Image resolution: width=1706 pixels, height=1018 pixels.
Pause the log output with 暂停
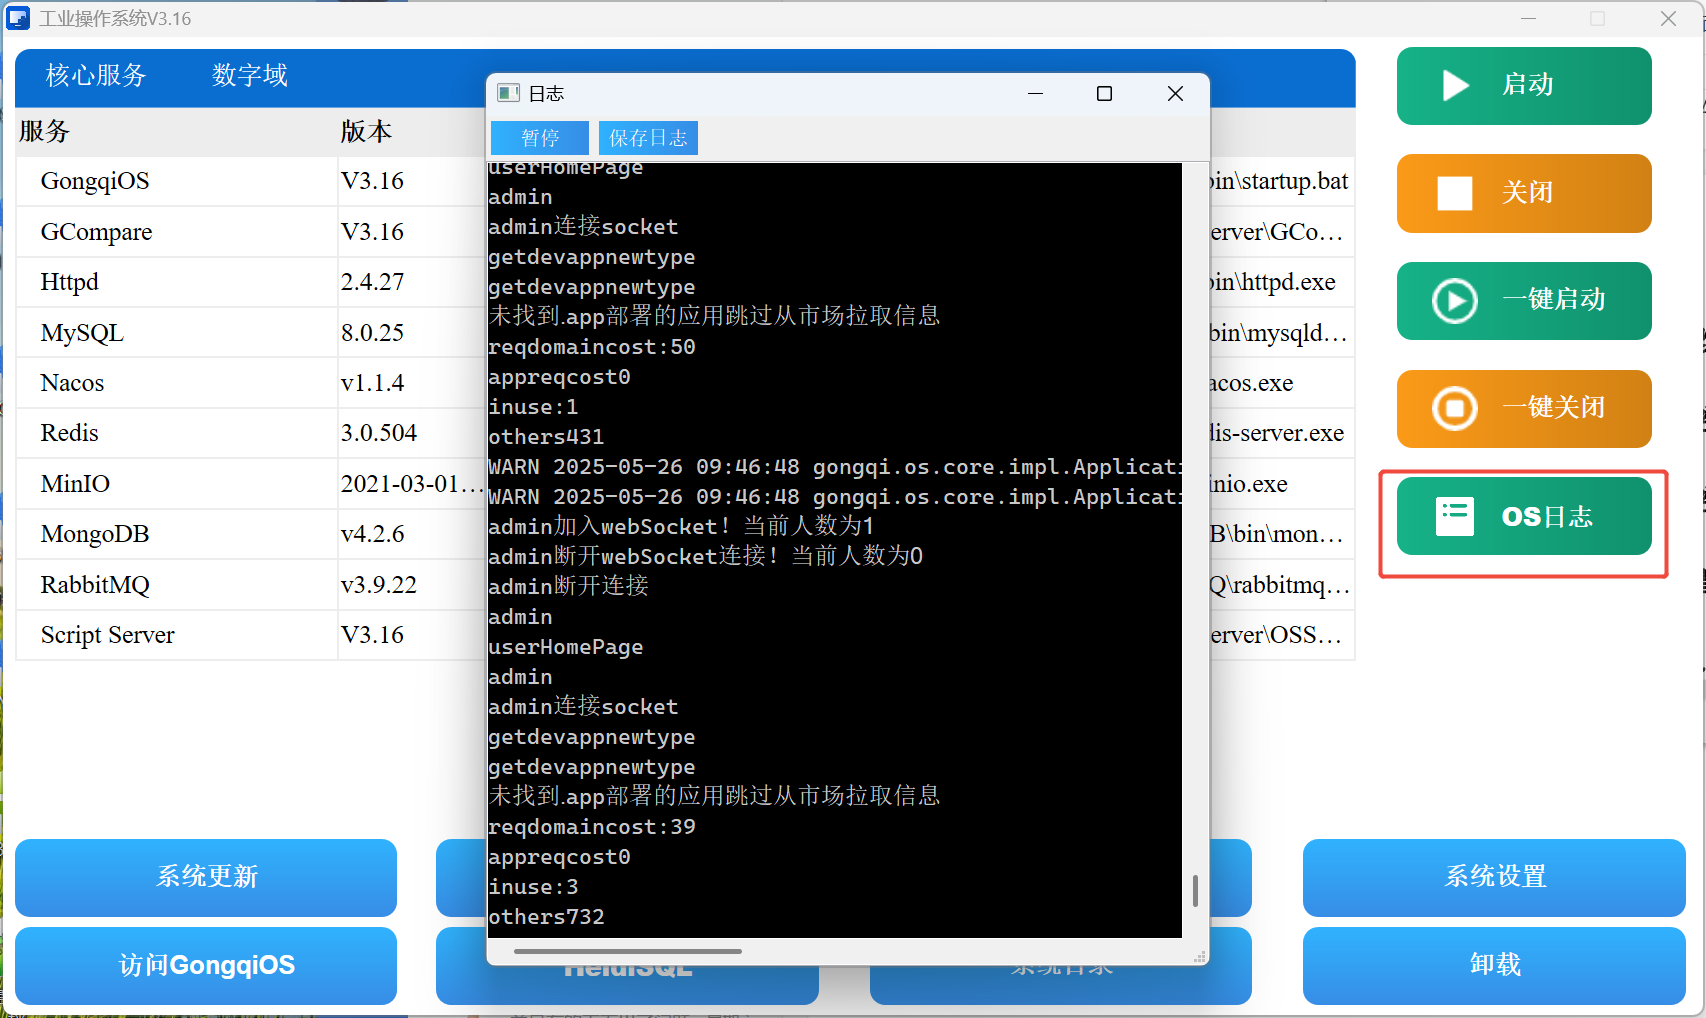tap(540, 138)
